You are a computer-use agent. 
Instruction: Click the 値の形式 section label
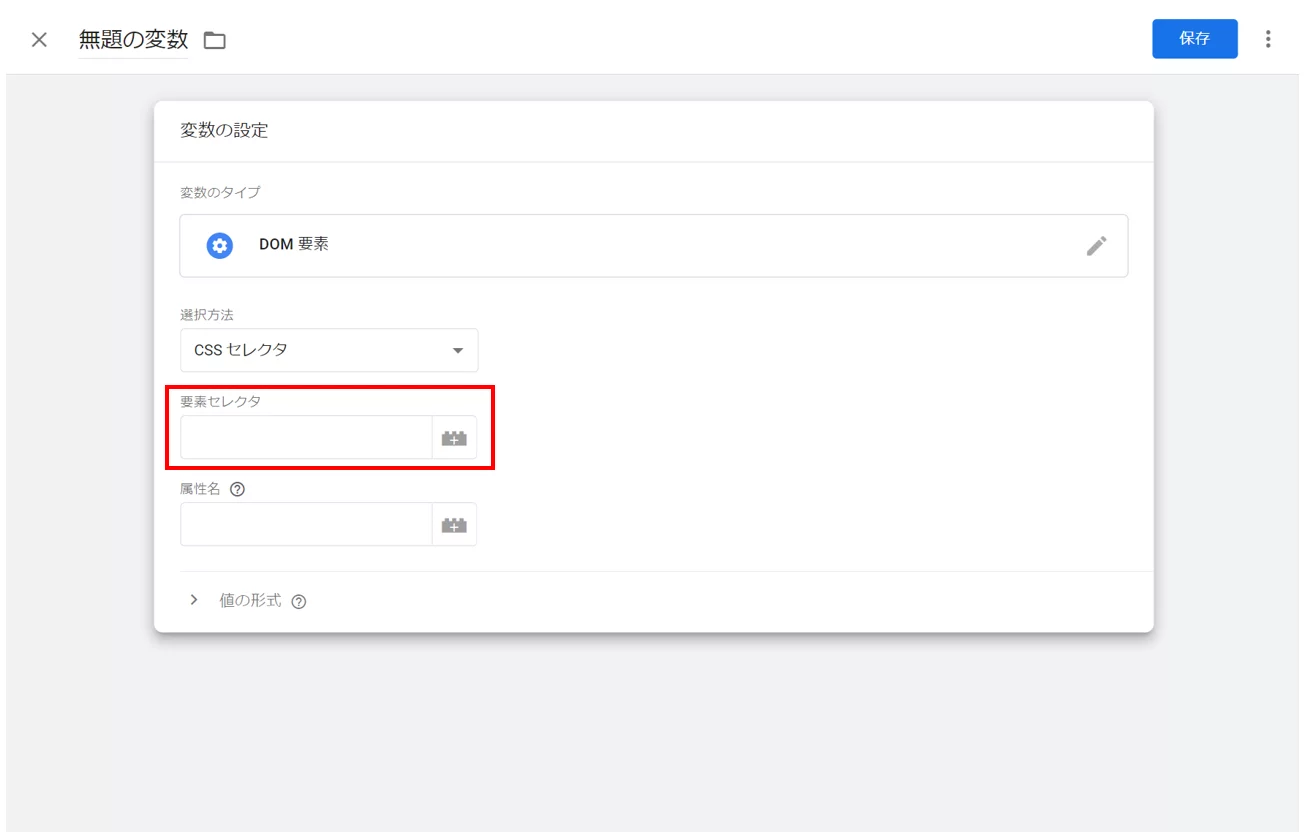pos(250,601)
